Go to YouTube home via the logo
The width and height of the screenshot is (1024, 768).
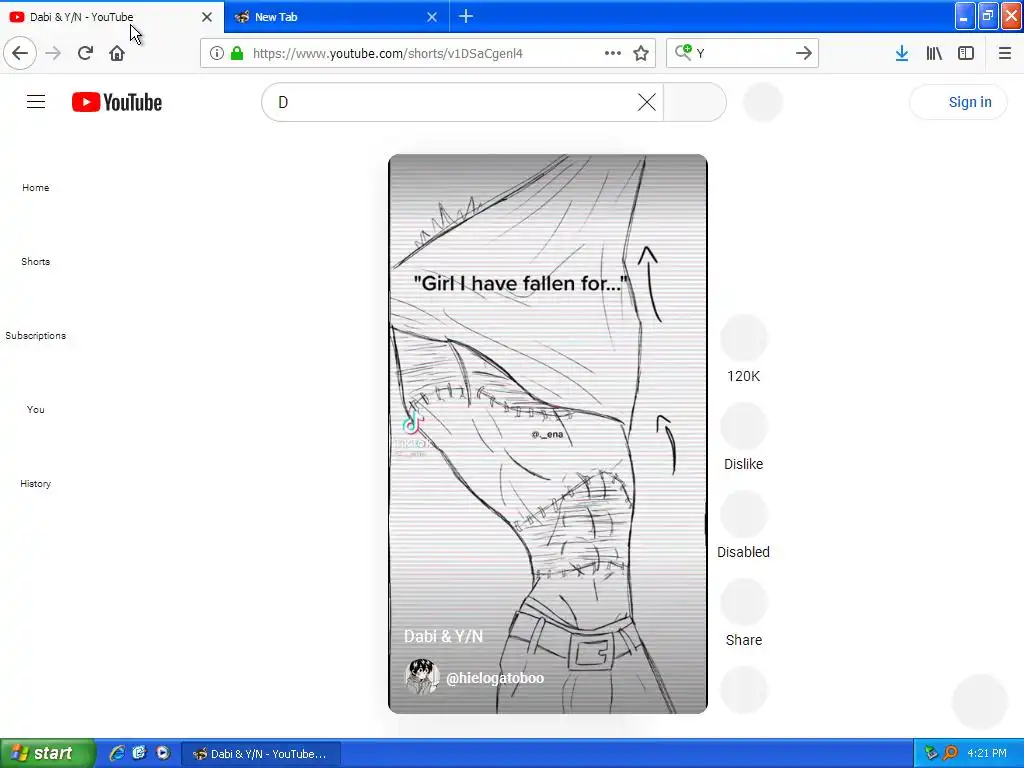pos(117,102)
